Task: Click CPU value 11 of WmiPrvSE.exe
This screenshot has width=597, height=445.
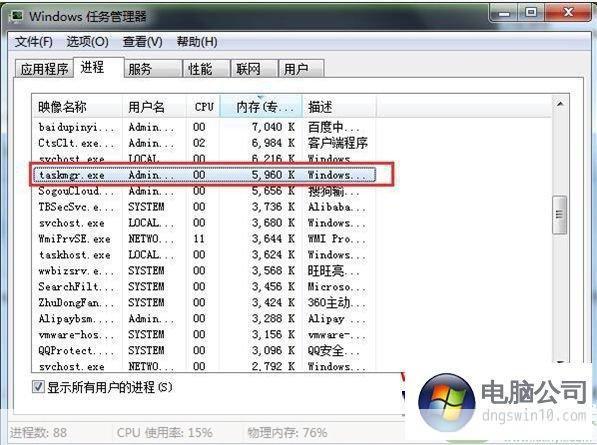Action: (199, 239)
